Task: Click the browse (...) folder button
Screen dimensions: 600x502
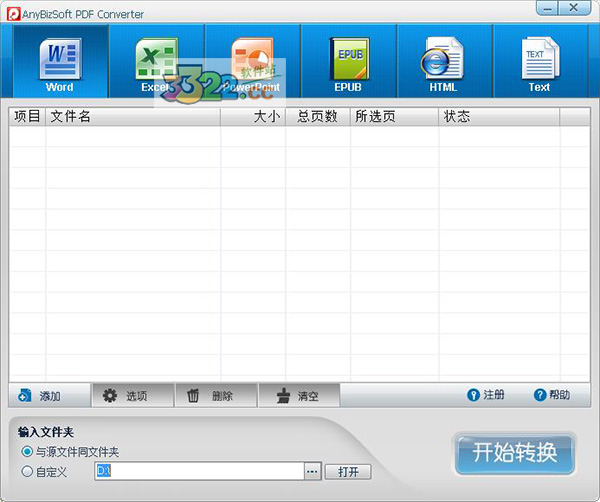Action: (312, 471)
